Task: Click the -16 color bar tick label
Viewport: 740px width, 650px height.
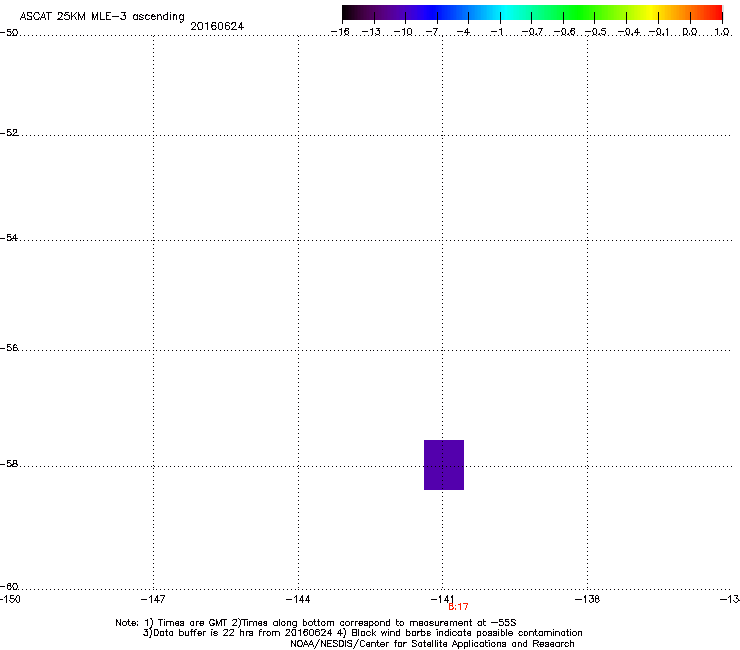Action: click(x=340, y=32)
